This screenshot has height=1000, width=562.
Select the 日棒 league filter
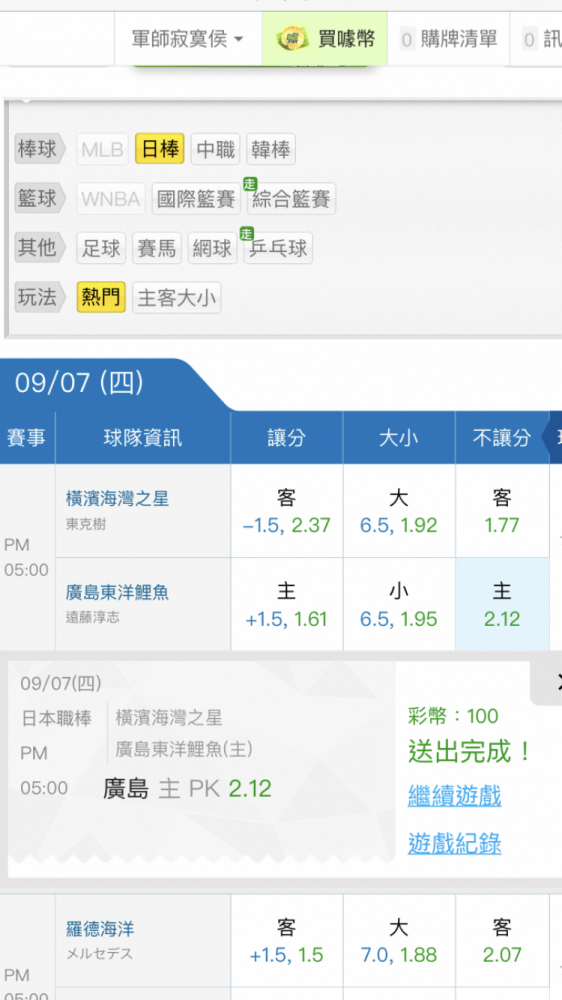pyautogui.click(x=160, y=149)
